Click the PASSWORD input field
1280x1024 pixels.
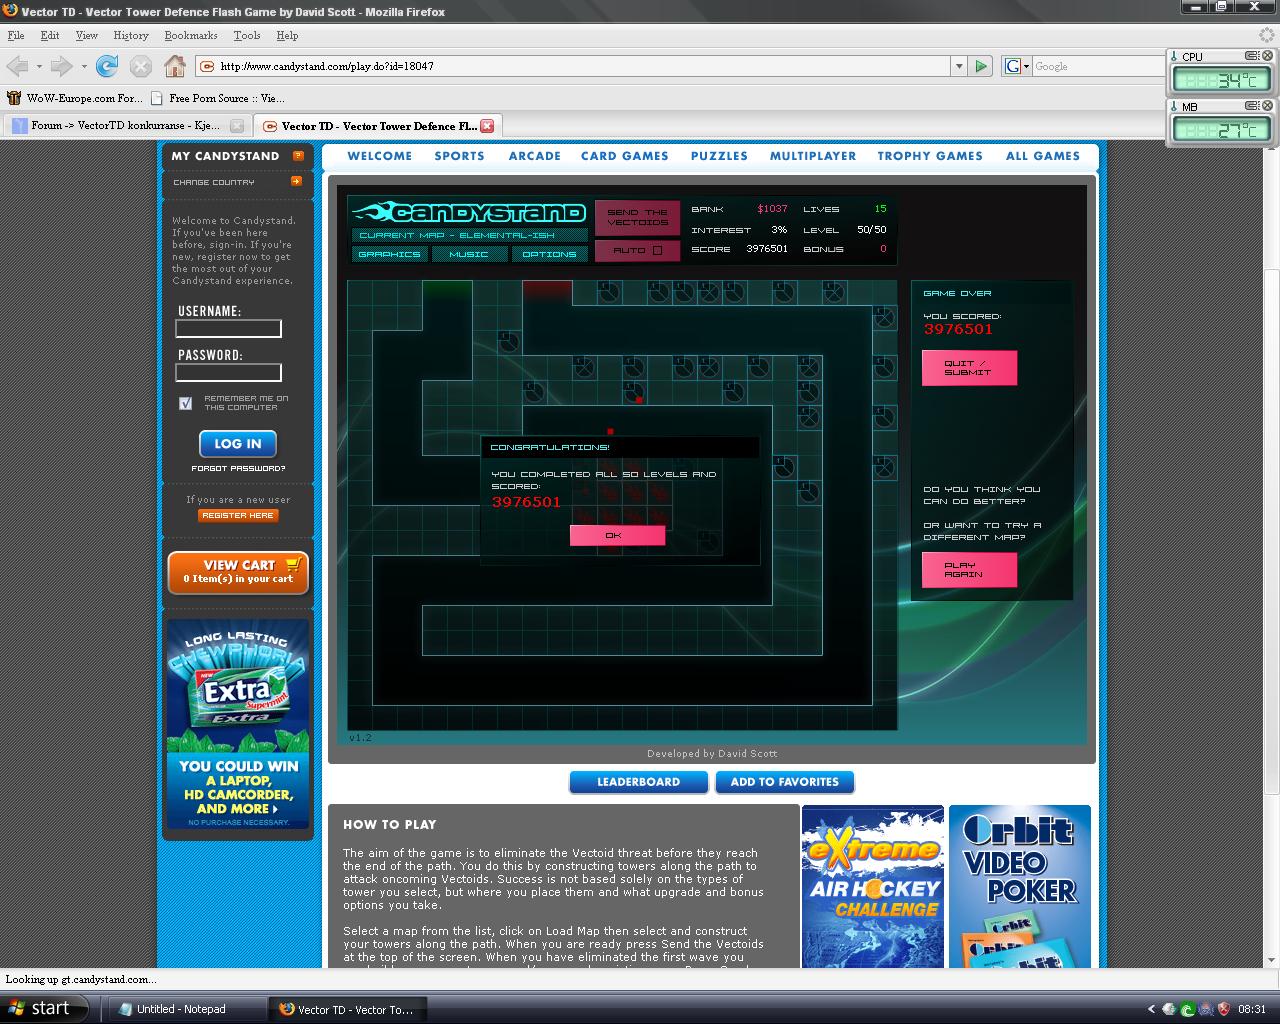pos(229,373)
